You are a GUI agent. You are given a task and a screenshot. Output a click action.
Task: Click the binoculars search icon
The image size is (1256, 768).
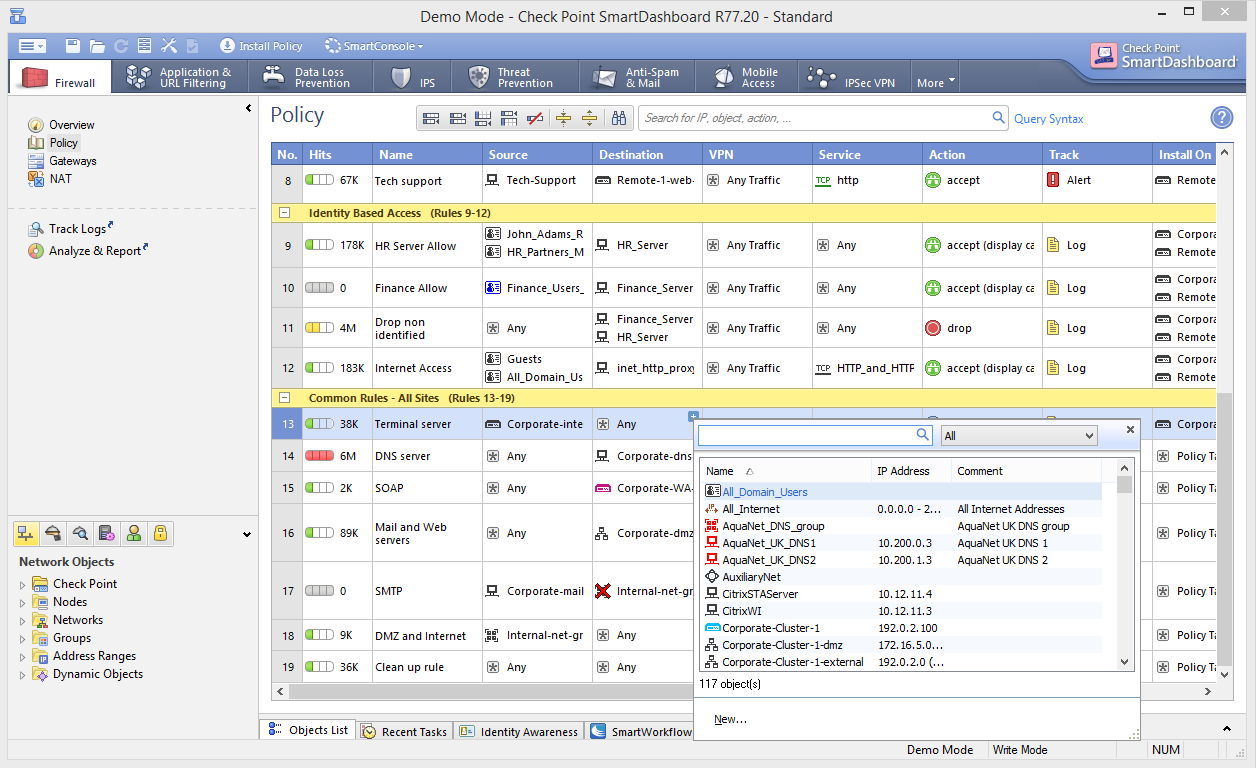point(619,118)
